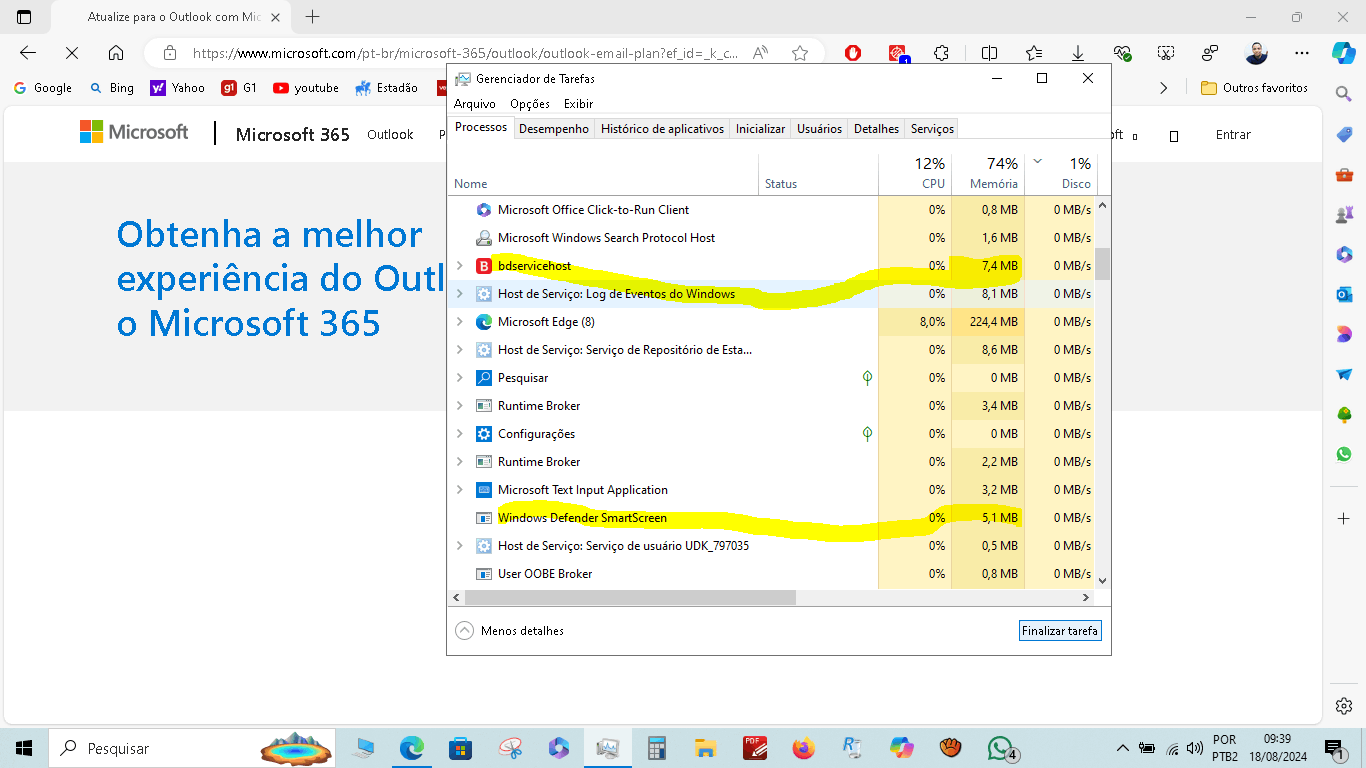
Task: Start Edge web capture scissors icon
Action: 1166,53
